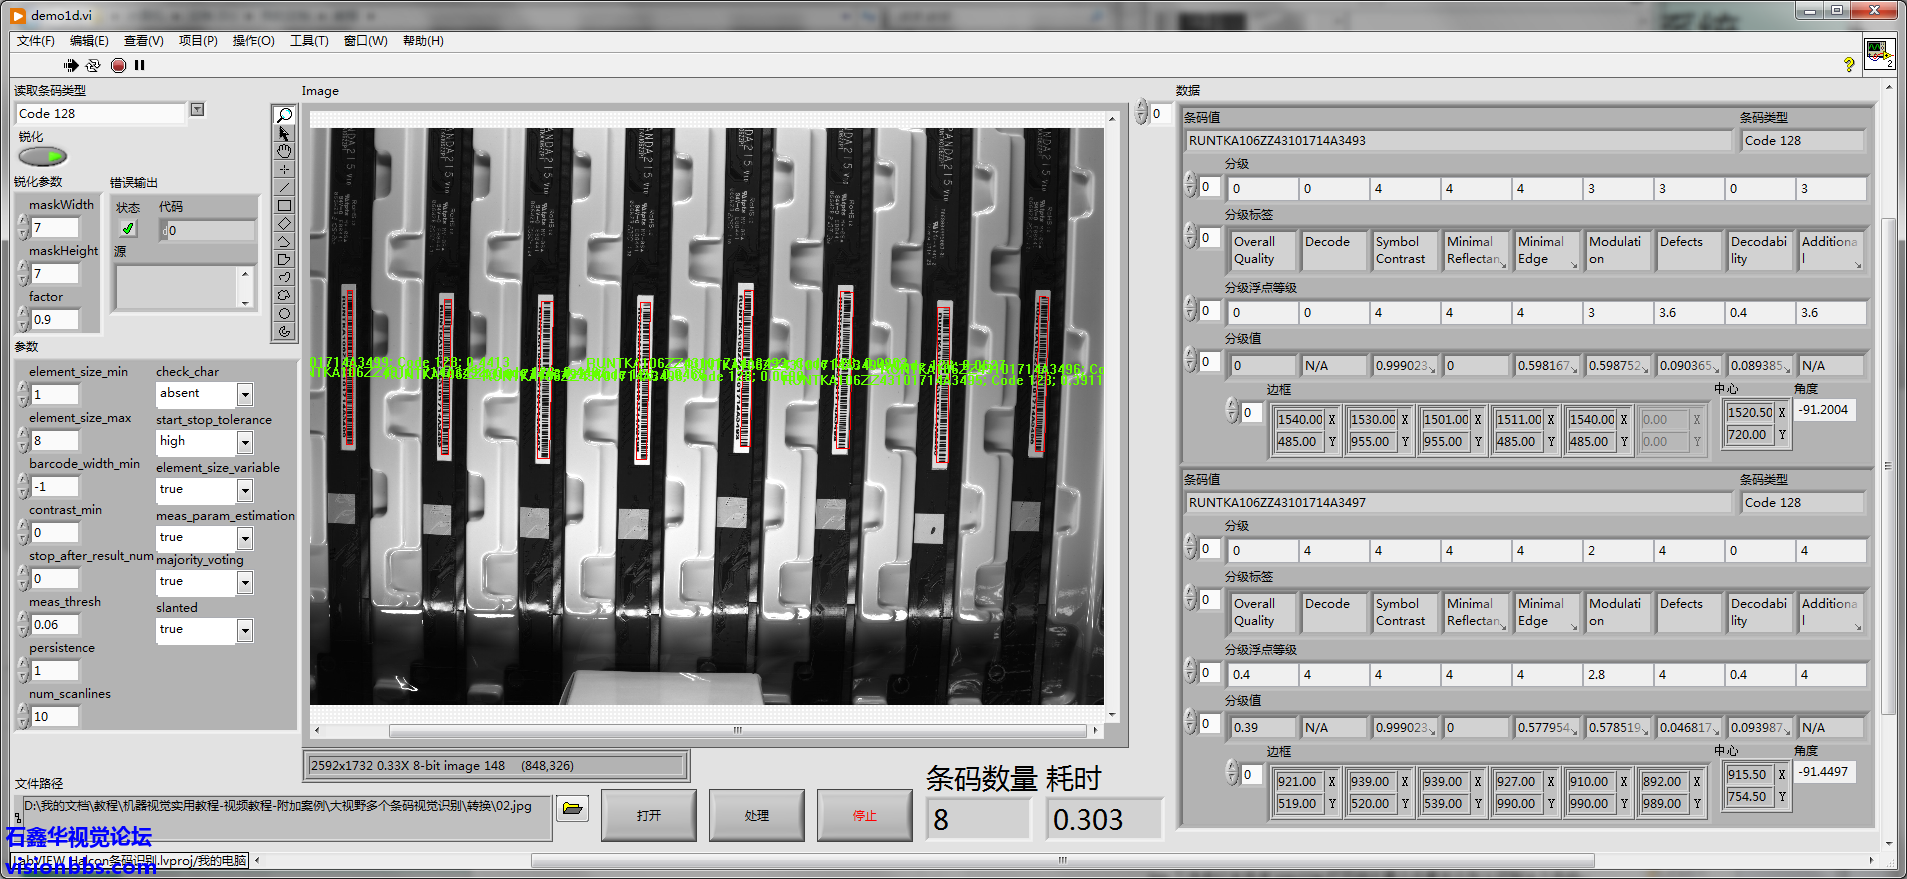This screenshot has height=879, width=1907.
Task: Click the 条码数量 count value 8
Action: click(x=977, y=820)
